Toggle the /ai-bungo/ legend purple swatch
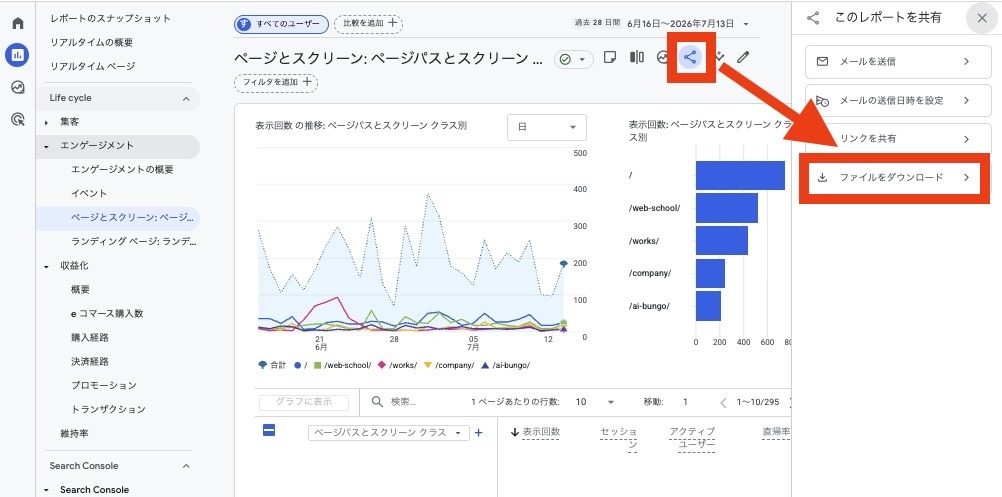1002x497 pixels. (x=485, y=365)
